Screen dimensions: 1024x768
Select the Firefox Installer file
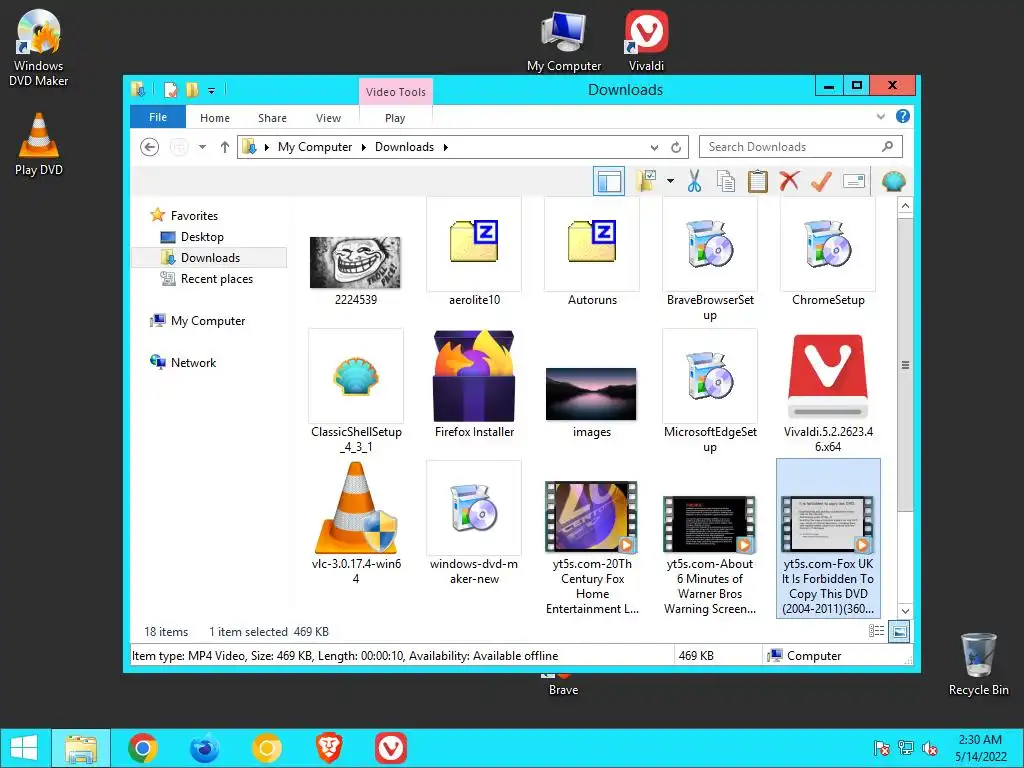(x=474, y=382)
